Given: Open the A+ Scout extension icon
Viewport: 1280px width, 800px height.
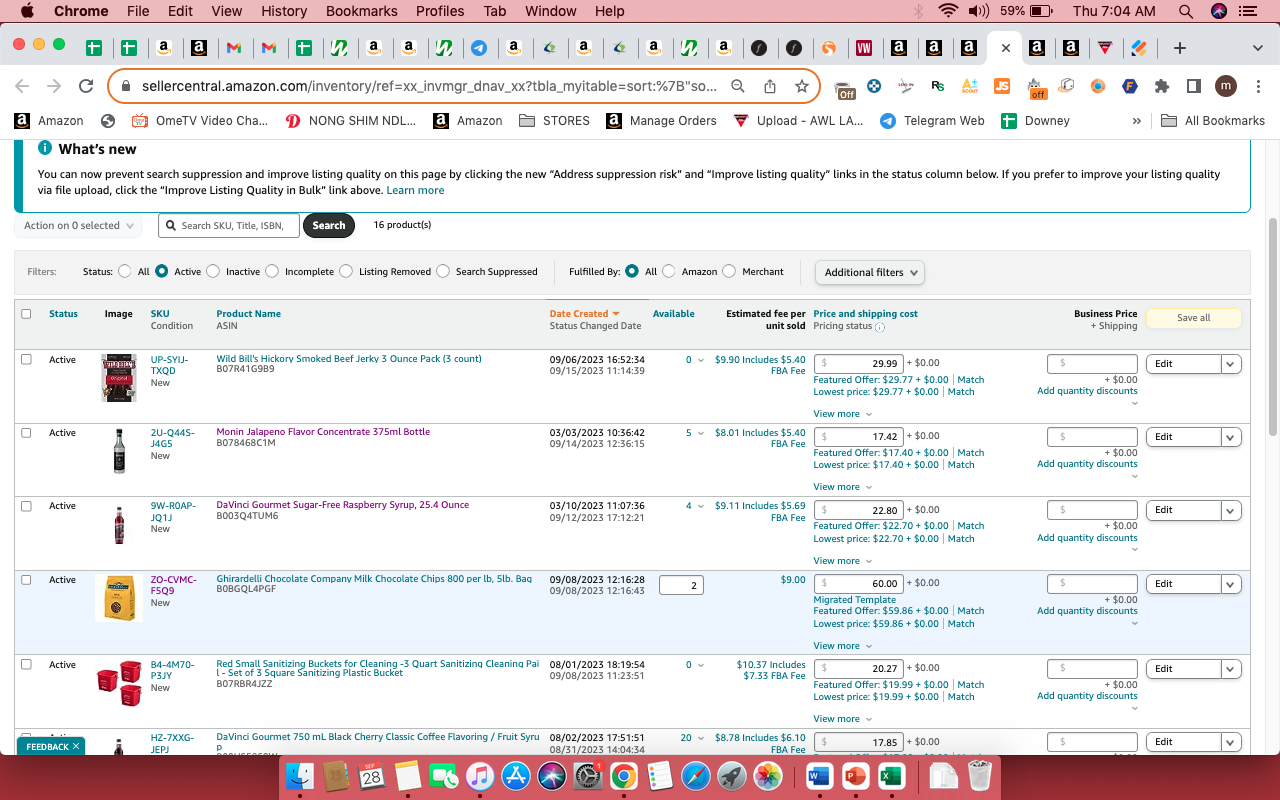Looking at the screenshot, I should point(969,87).
